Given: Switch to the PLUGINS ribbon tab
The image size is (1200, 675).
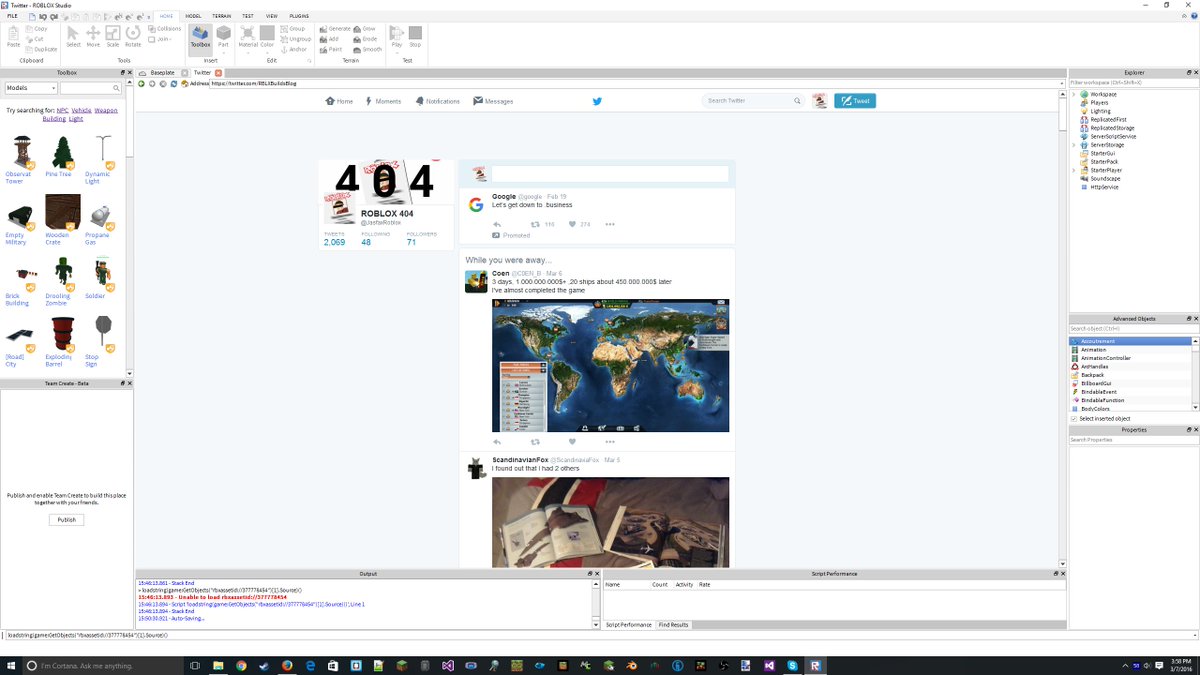Looking at the screenshot, I should [x=299, y=16].
